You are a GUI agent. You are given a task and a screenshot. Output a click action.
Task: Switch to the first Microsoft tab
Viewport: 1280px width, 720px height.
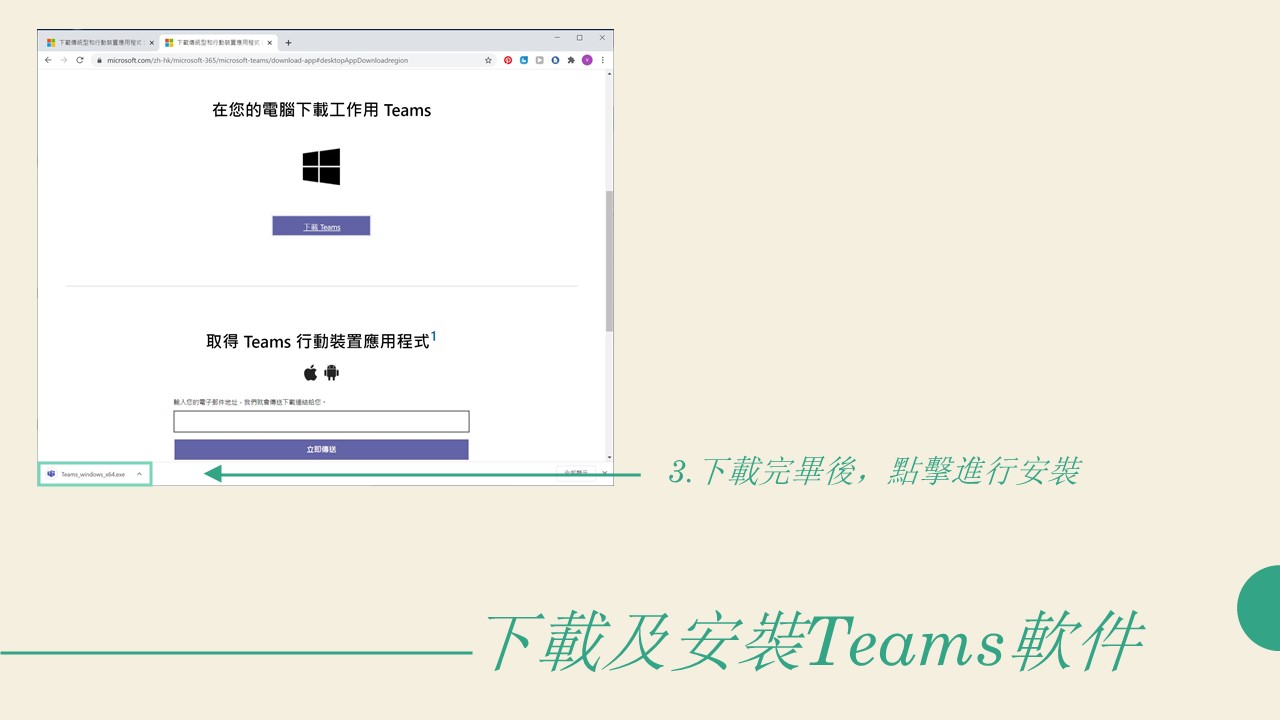click(x=99, y=43)
